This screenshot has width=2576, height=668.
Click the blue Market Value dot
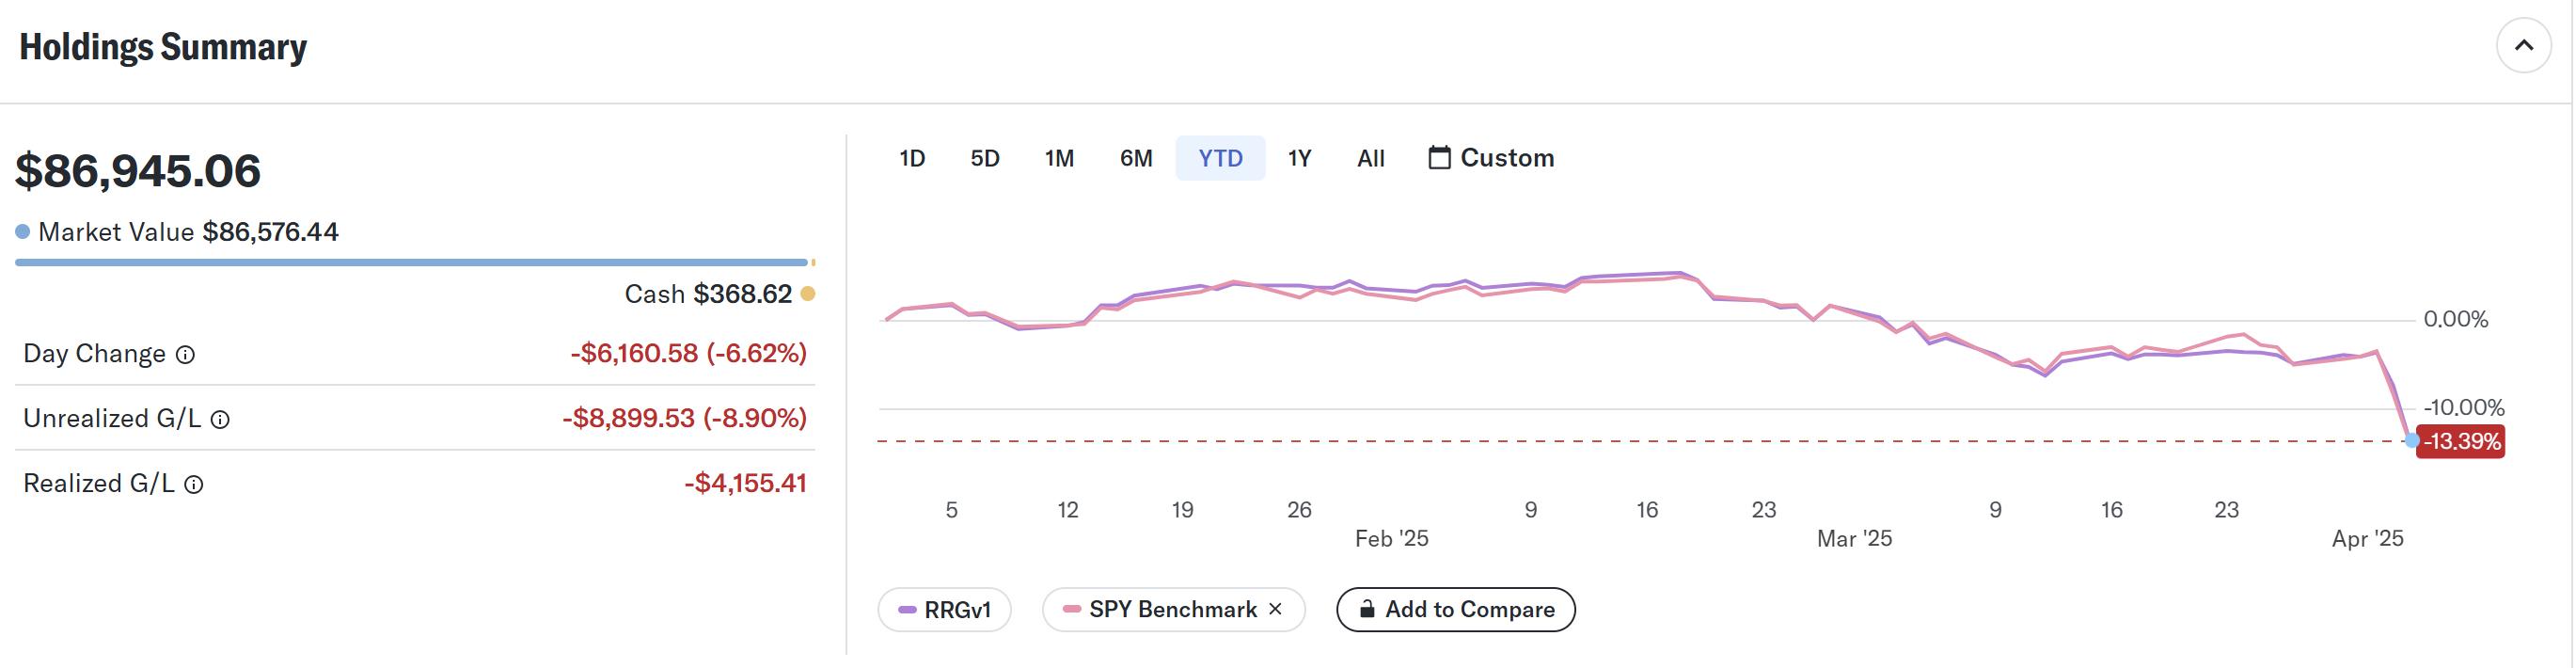coord(22,232)
